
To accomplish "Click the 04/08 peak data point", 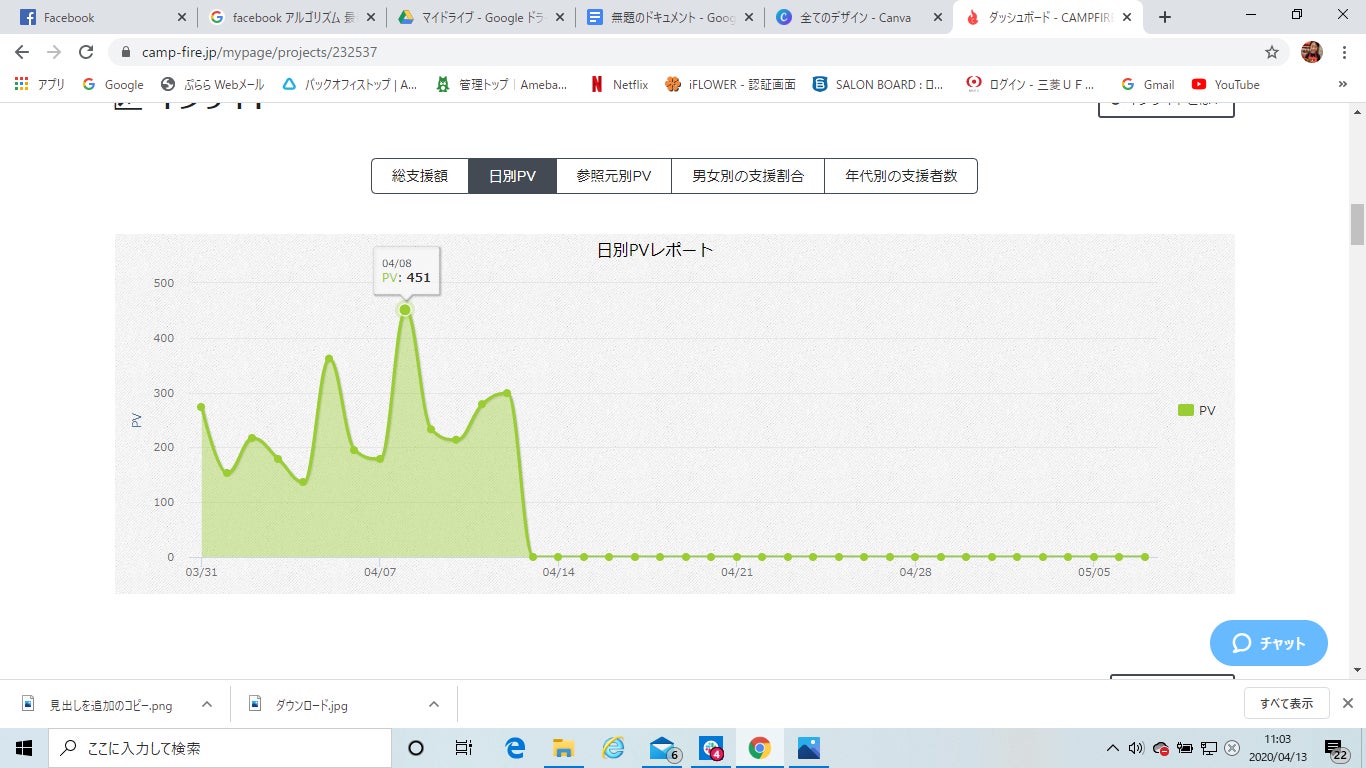I will [x=405, y=310].
